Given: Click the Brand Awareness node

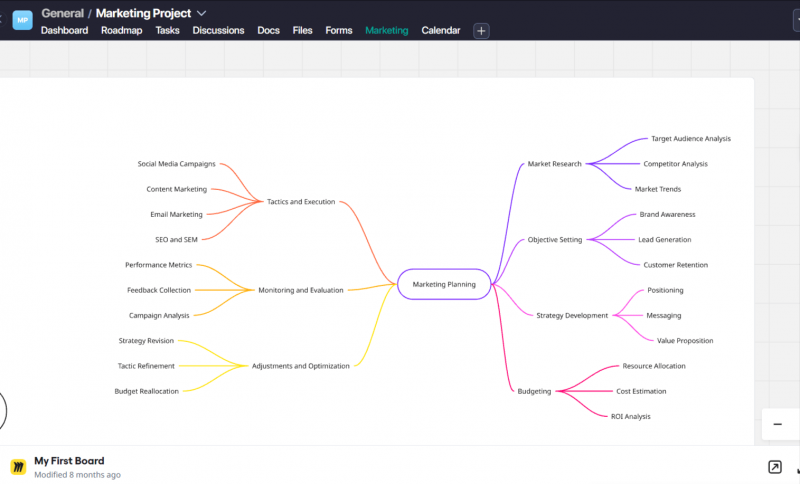Looking at the screenshot, I should [667, 215].
